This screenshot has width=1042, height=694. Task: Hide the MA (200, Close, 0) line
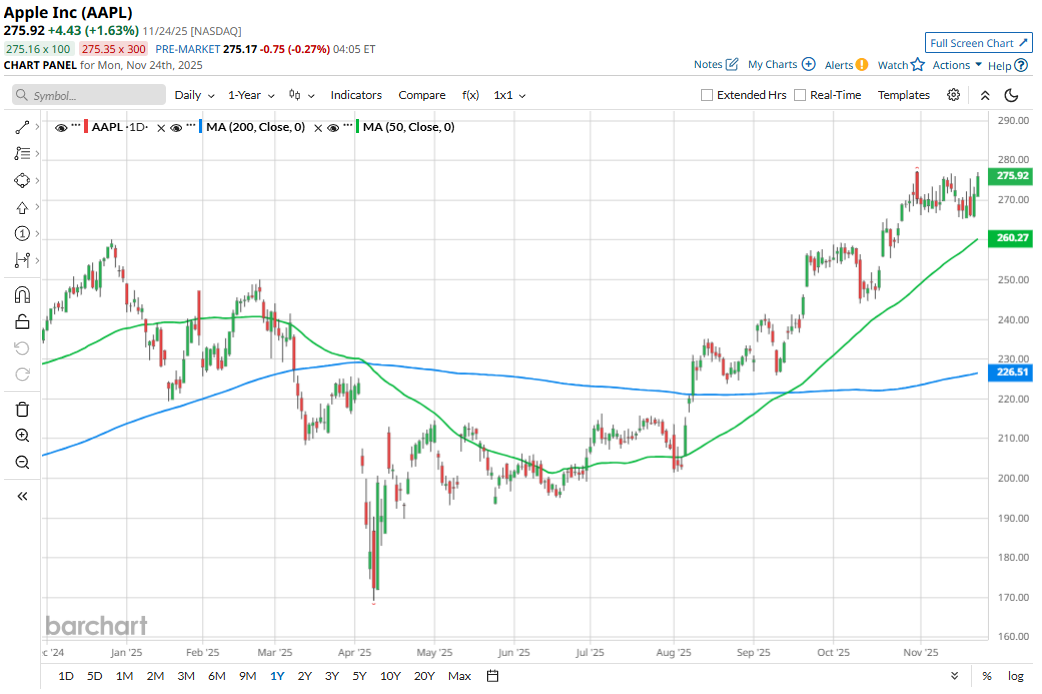[x=176, y=127]
